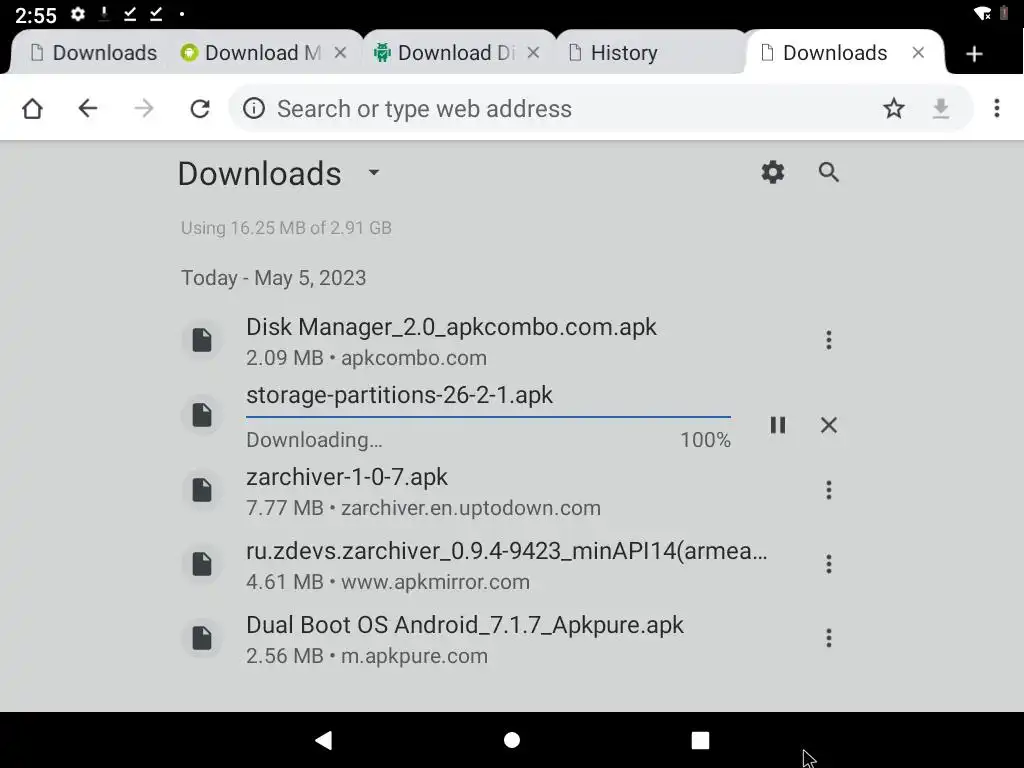View the site information icon in address bar
The height and width of the screenshot is (768, 1024).
pyautogui.click(x=254, y=108)
